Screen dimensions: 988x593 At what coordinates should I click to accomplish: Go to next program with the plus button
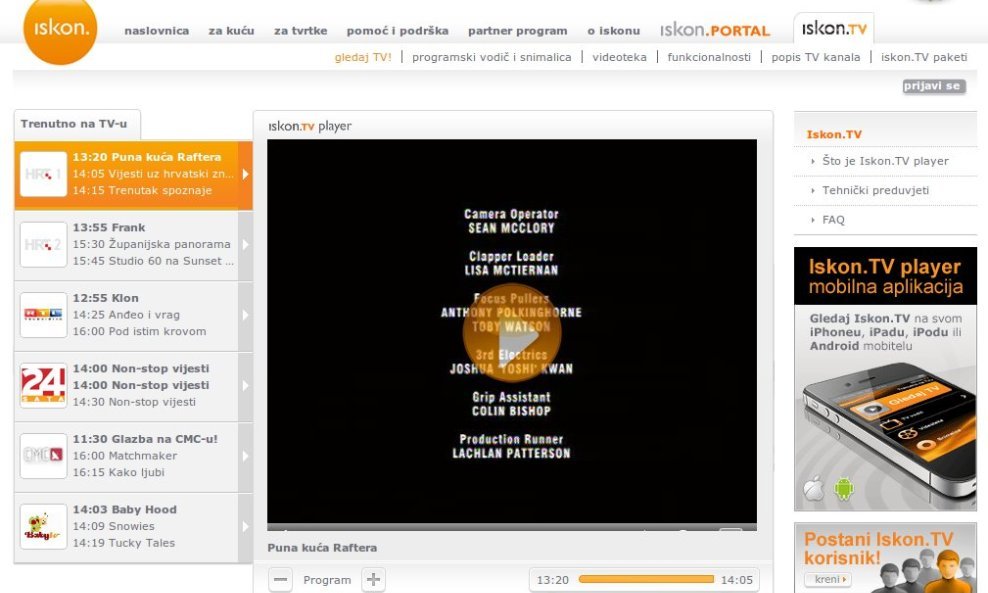pyautogui.click(x=373, y=580)
